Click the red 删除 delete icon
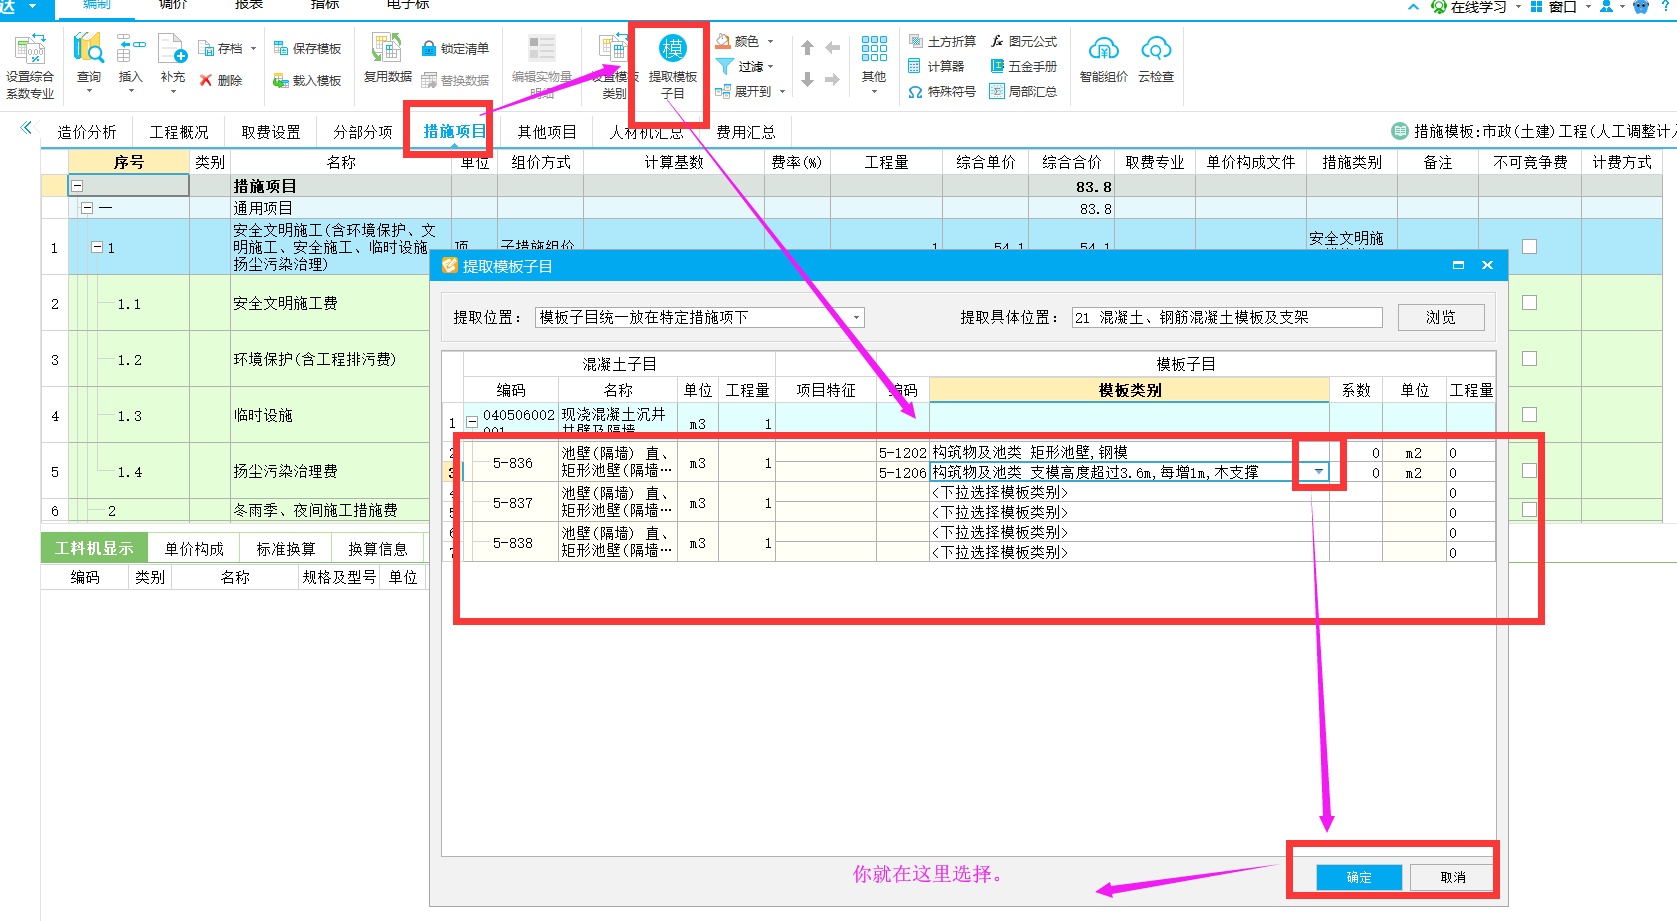The height and width of the screenshot is (921, 1677). point(206,80)
